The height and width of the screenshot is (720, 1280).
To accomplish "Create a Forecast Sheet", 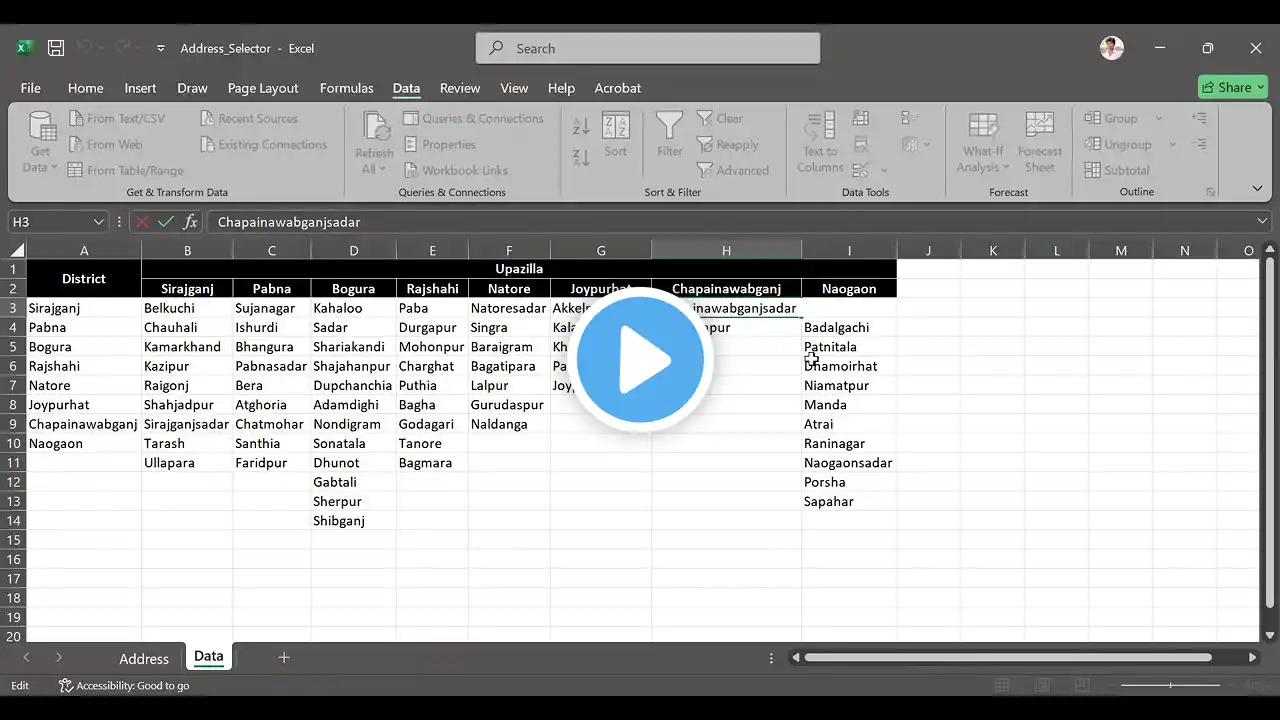I will click(1040, 142).
